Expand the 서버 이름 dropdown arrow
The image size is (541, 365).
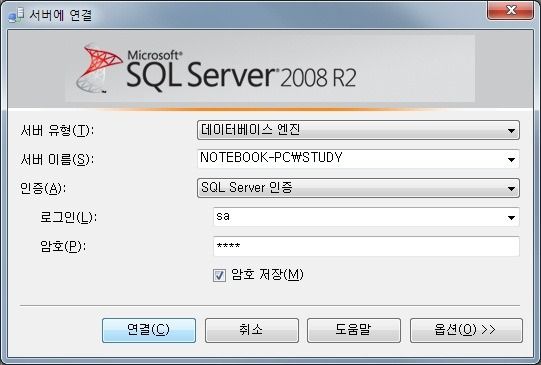pyautogui.click(x=511, y=159)
